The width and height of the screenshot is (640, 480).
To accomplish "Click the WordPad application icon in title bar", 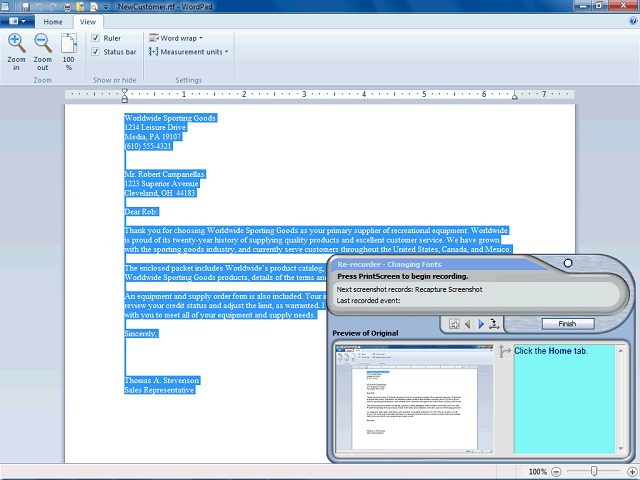I will [6, 7].
